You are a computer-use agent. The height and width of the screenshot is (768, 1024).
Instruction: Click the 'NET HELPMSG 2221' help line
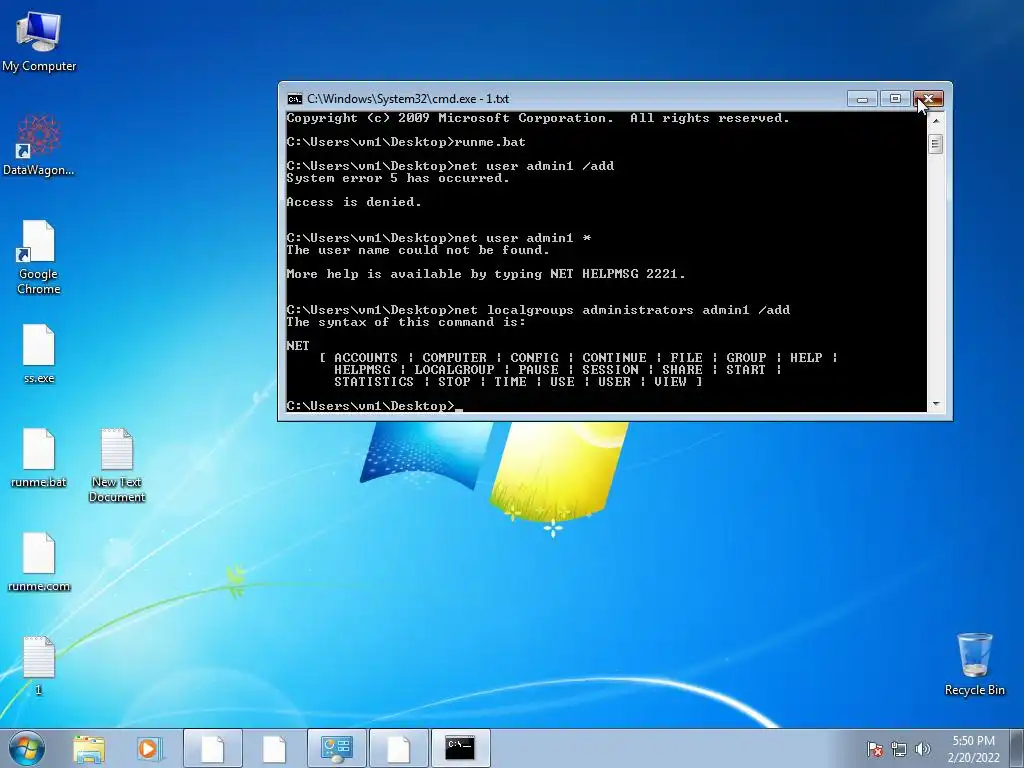coord(486,274)
